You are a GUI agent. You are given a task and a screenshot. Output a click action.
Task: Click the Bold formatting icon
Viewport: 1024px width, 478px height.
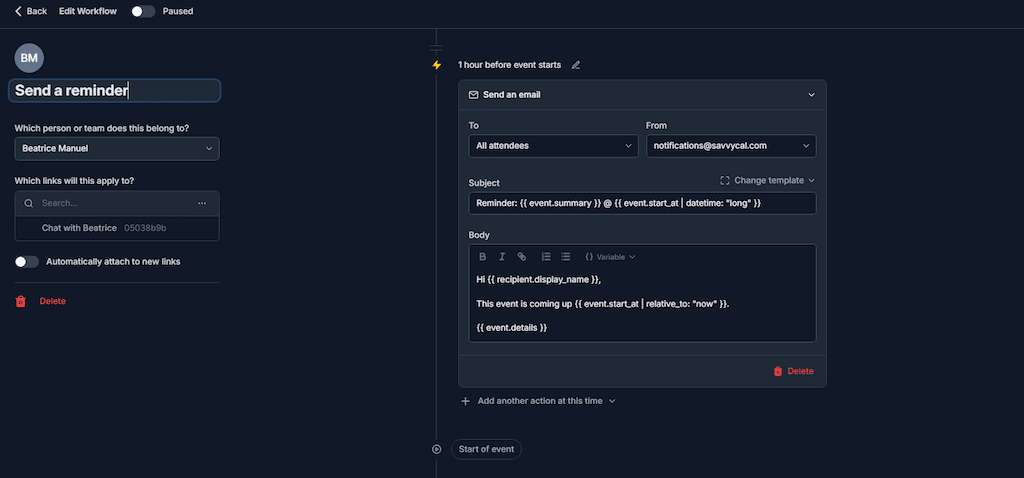(x=483, y=257)
